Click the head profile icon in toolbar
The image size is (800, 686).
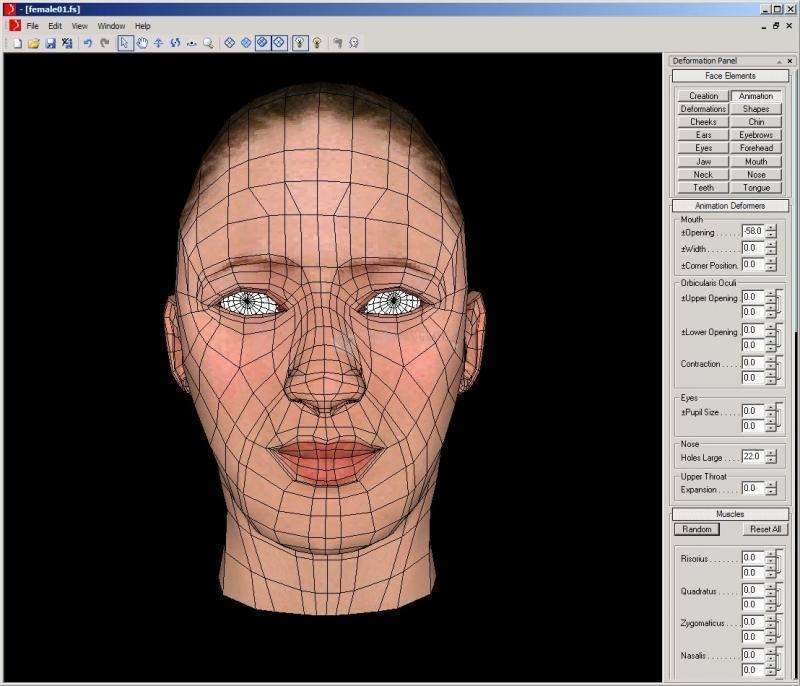point(337,43)
